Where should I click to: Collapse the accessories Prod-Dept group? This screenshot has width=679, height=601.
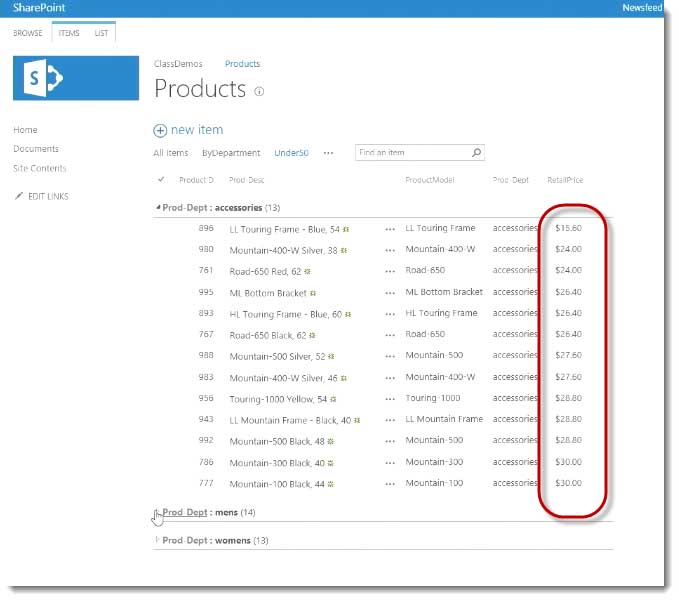(x=158, y=207)
